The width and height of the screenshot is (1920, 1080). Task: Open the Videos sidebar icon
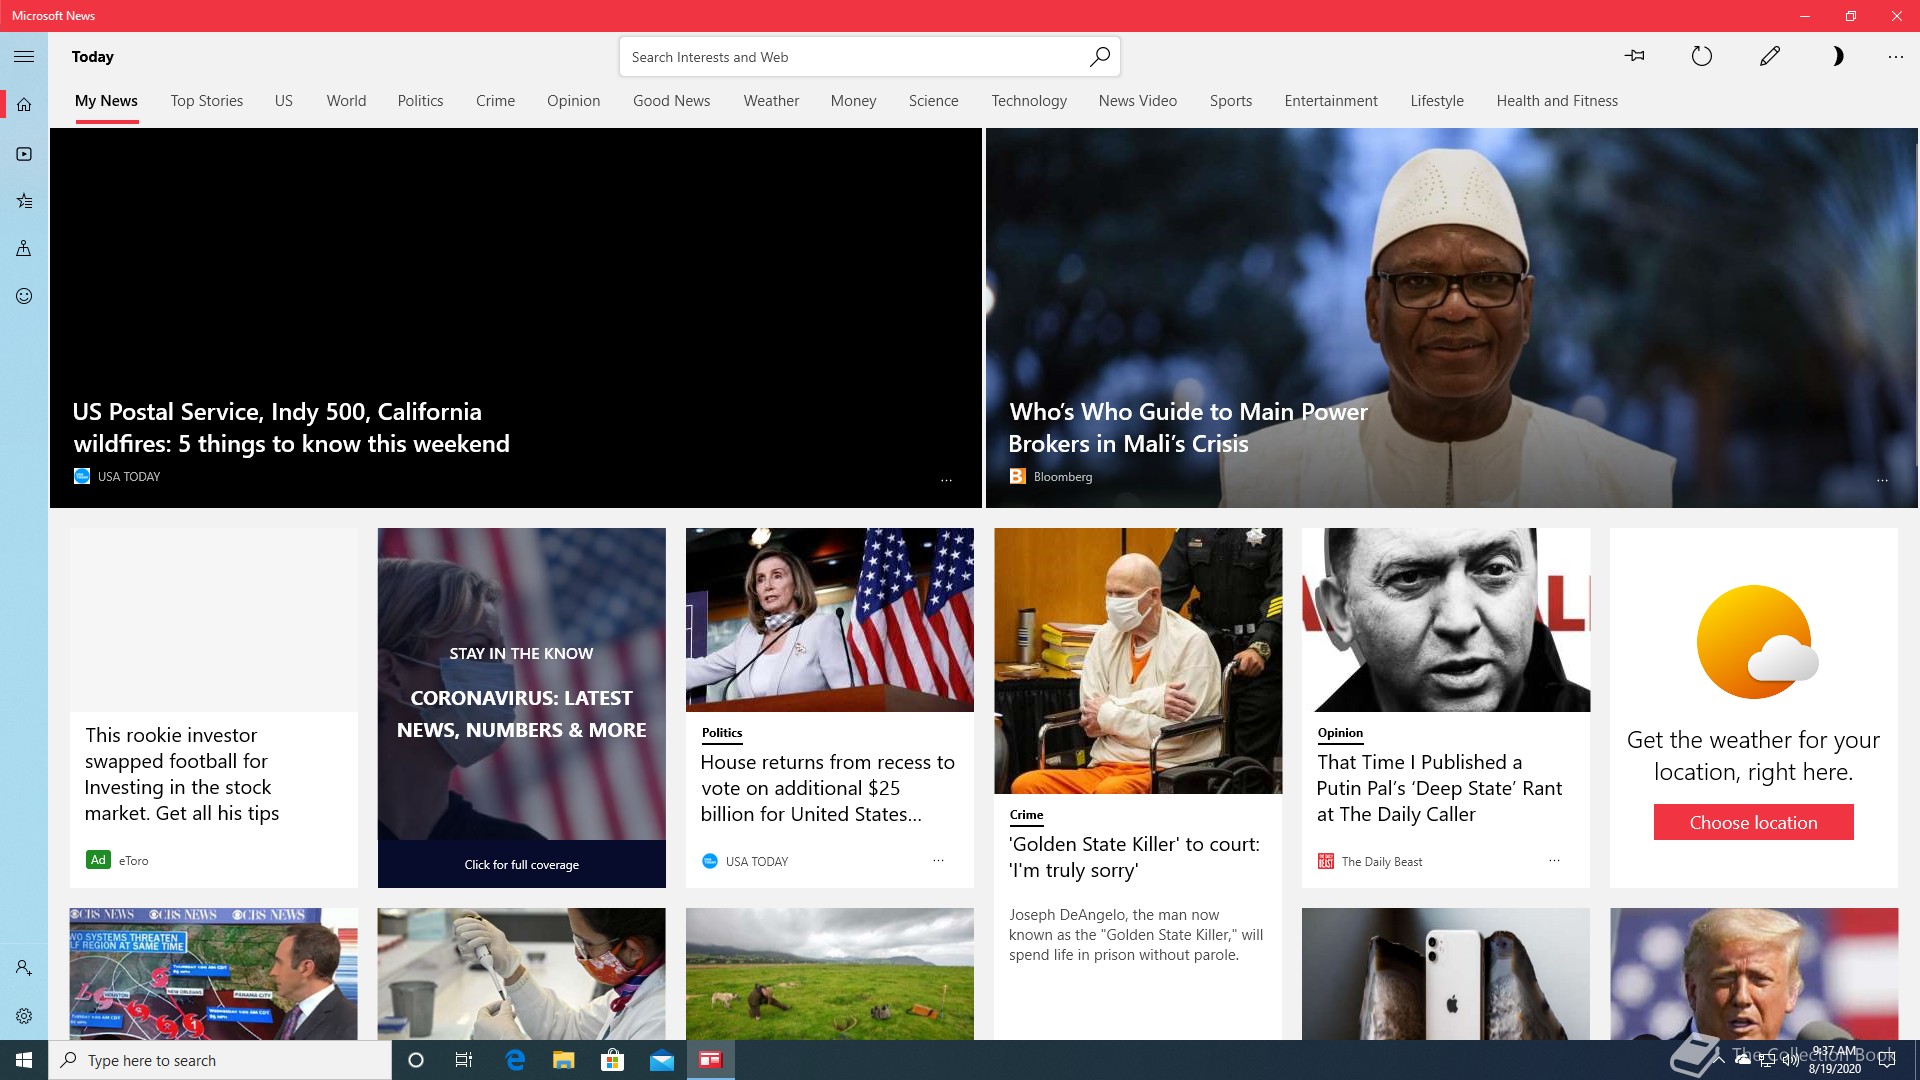click(24, 154)
